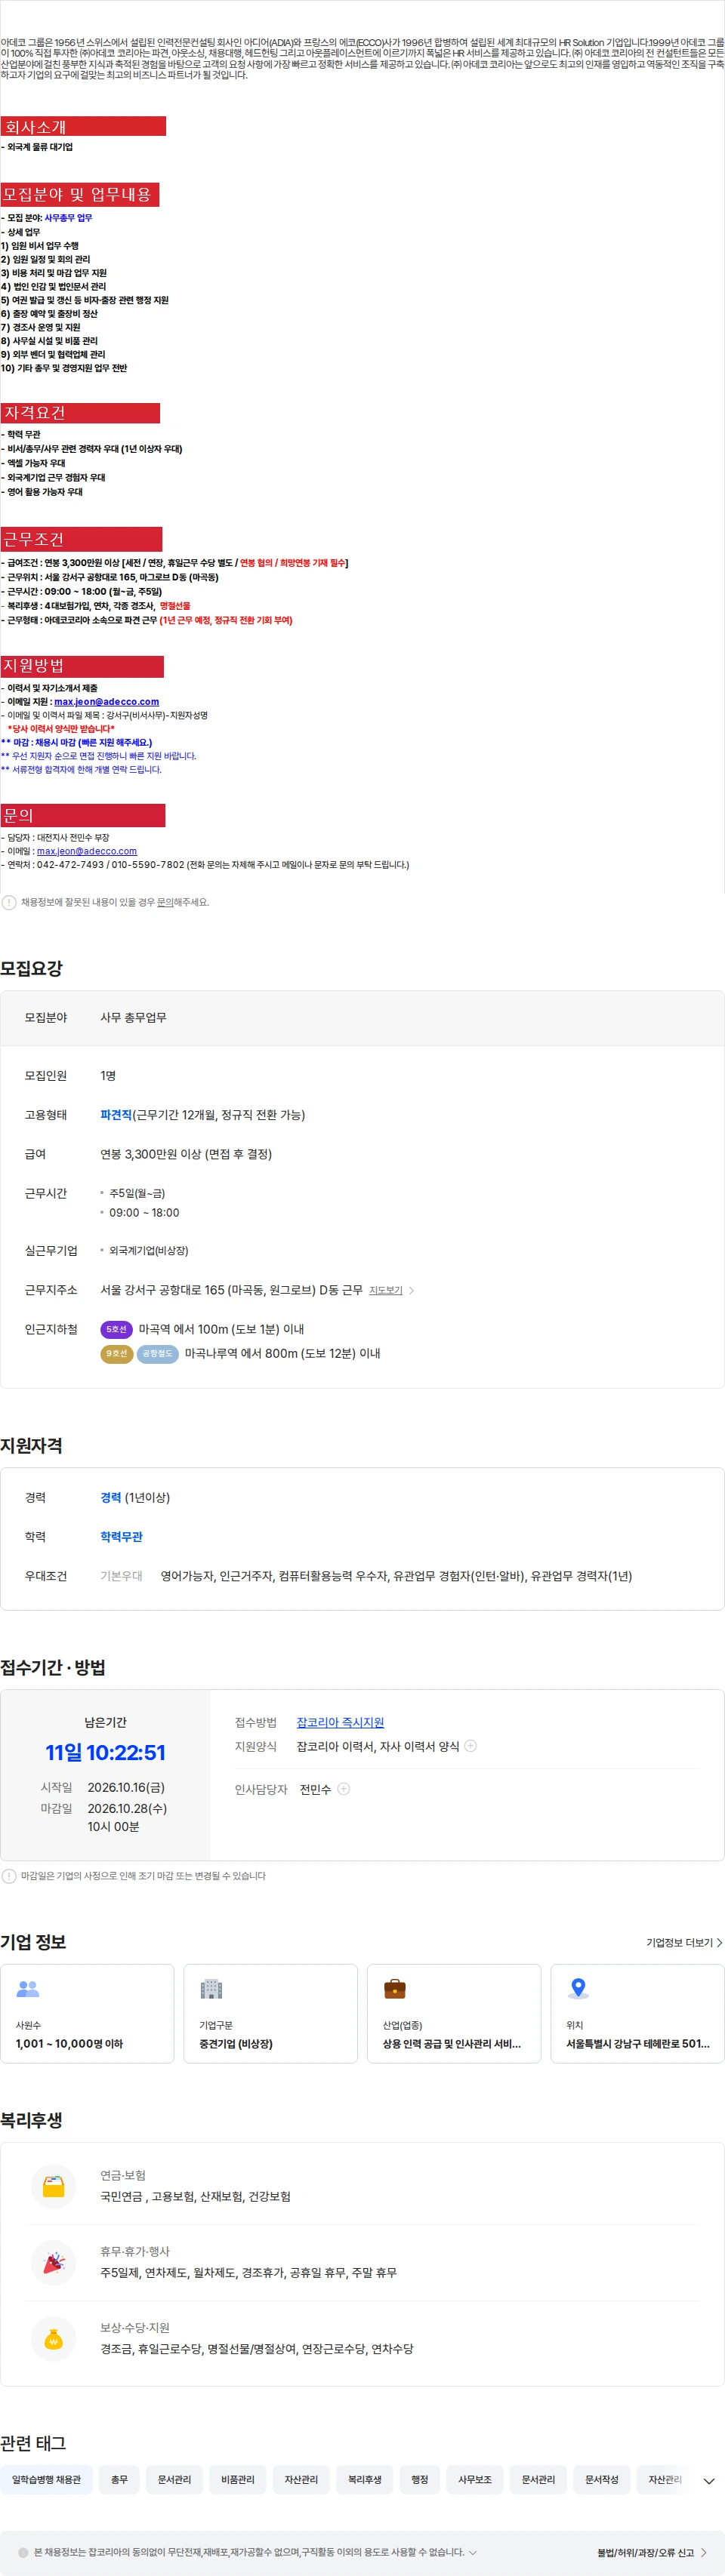Click the 위치 map pin icon
Viewport: 725px width, 2576px height.
(x=578, y=1989)
